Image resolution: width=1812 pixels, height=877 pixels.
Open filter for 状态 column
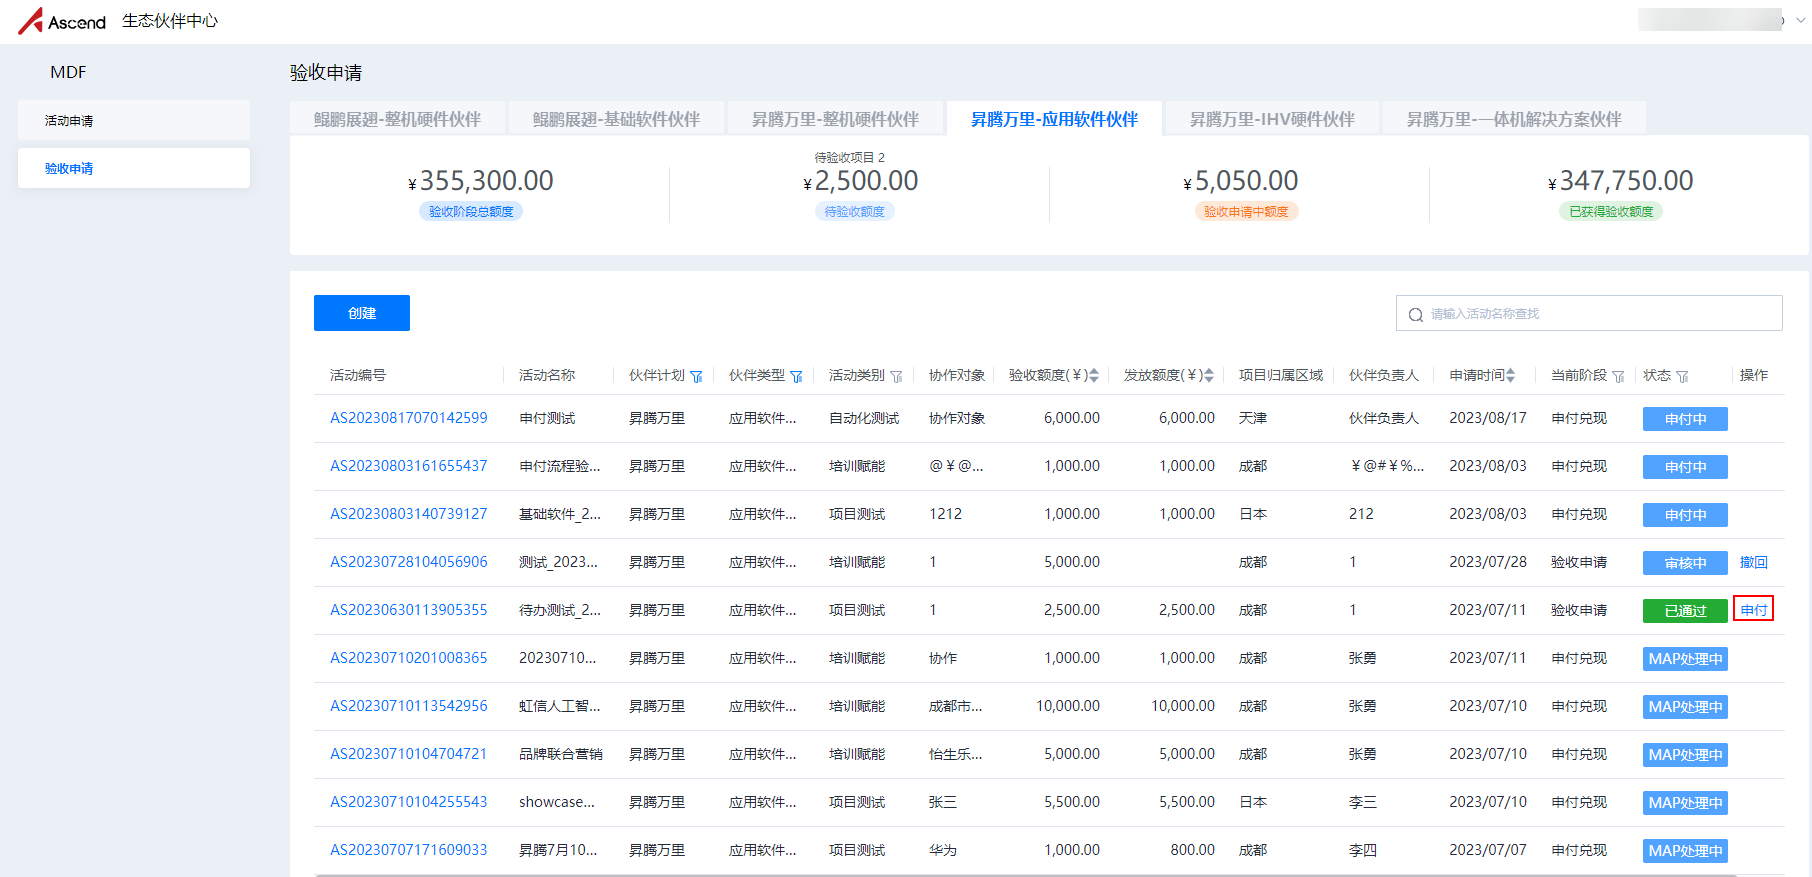[1682, 376]
